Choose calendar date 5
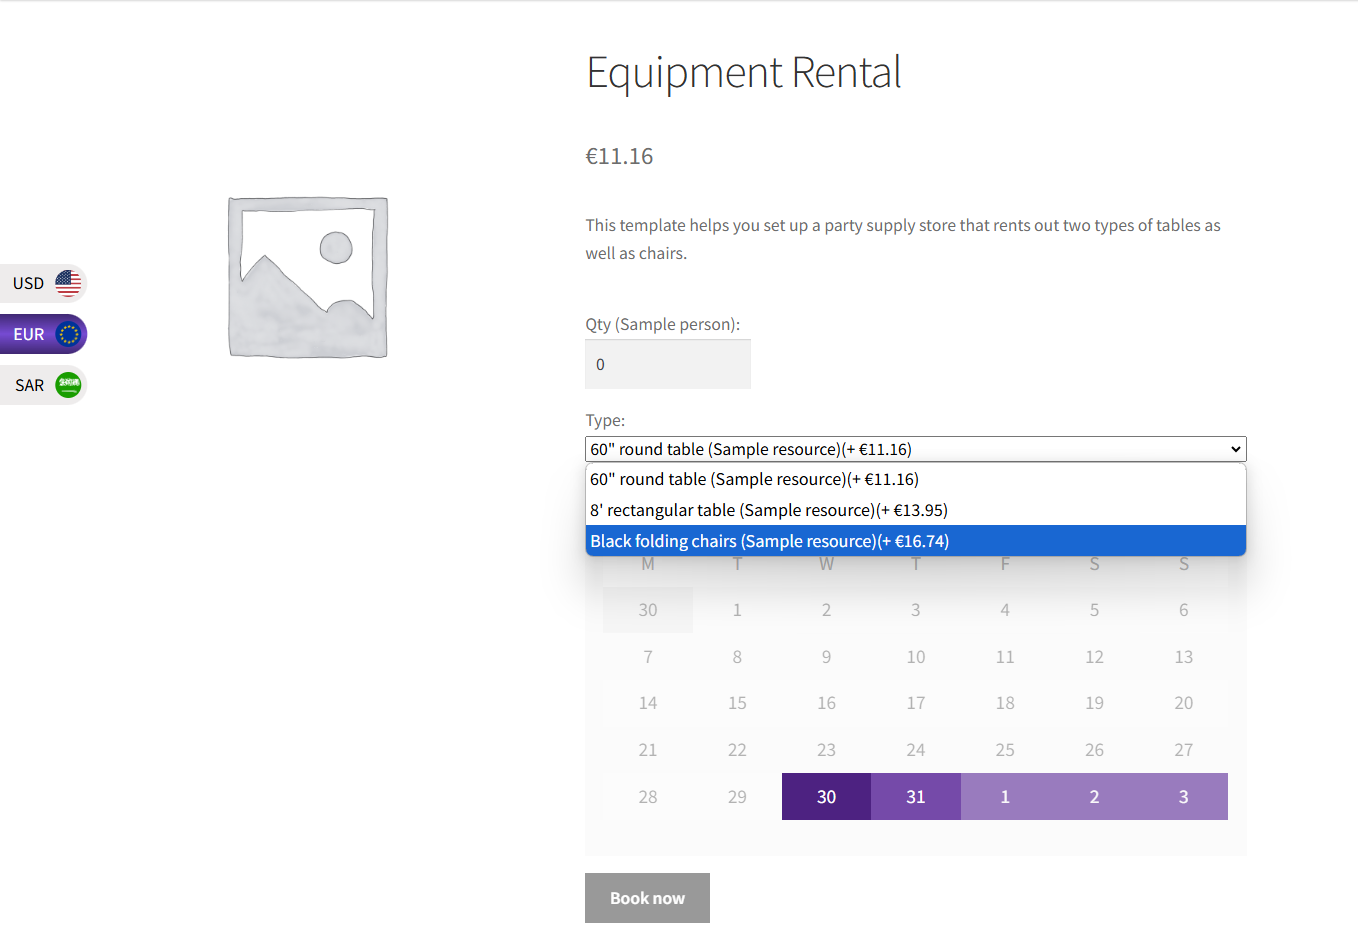The width and height of the screenshot is (1358, 945). click(x=1094, y=610)
